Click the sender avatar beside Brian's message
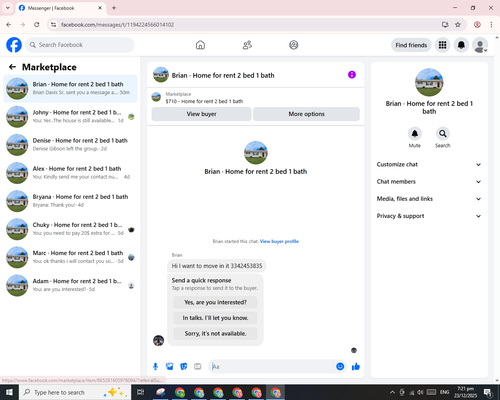 tap(158, 340)
